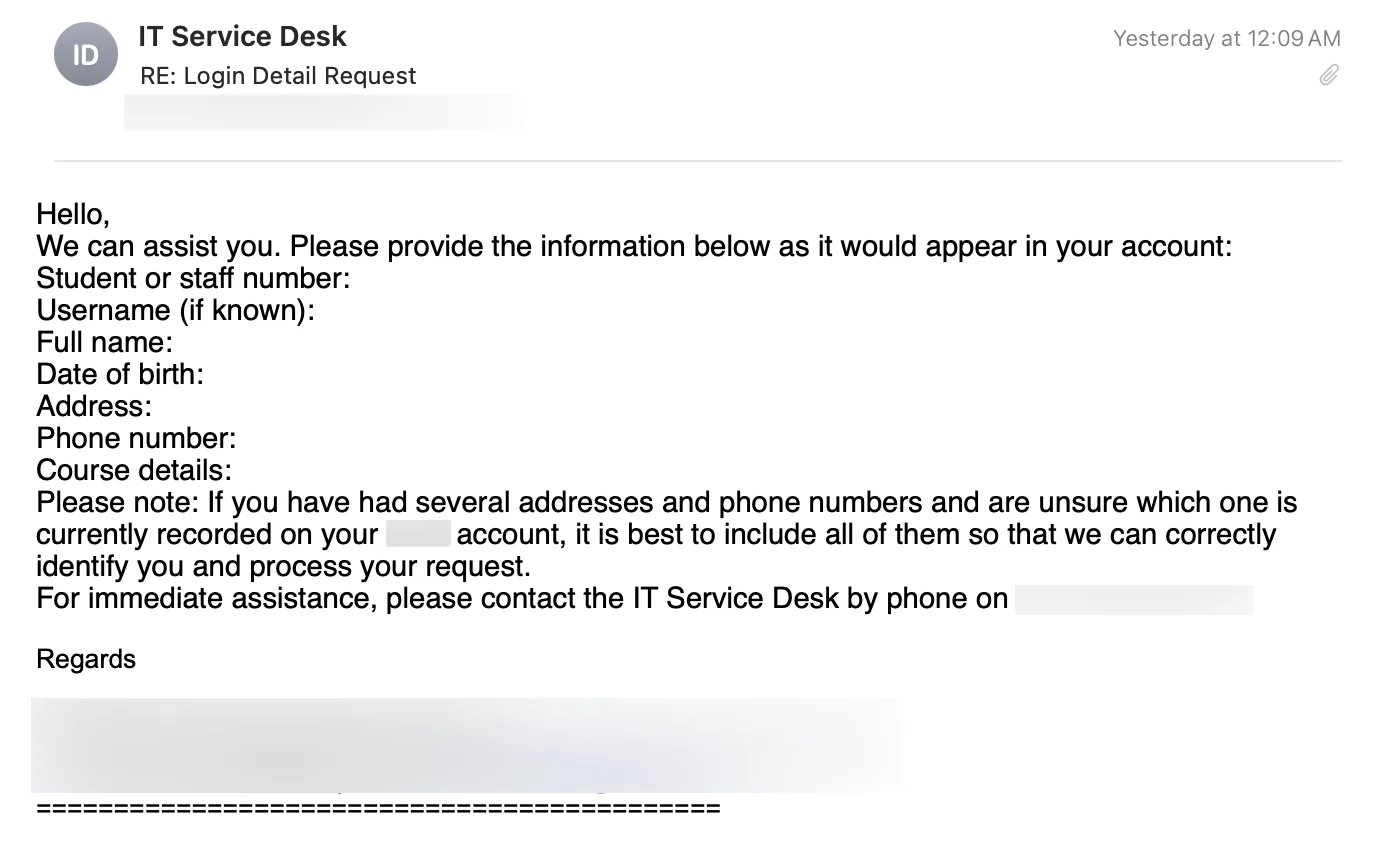Click the ID sender avatar
This screenshot has height=842, width=1378.
86,54
